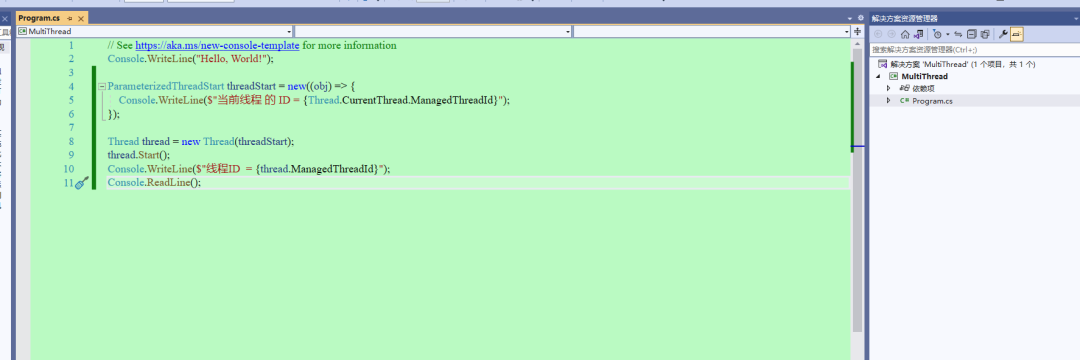Click the pending changes filter clock icon
The width and height of the screenshot is (1080, 360).
937,34
